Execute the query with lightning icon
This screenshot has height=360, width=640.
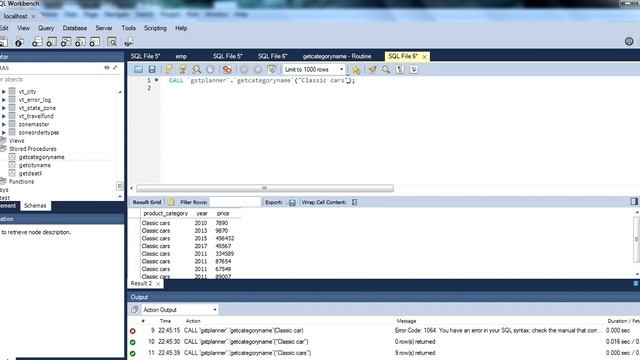[x=169, y=69]
